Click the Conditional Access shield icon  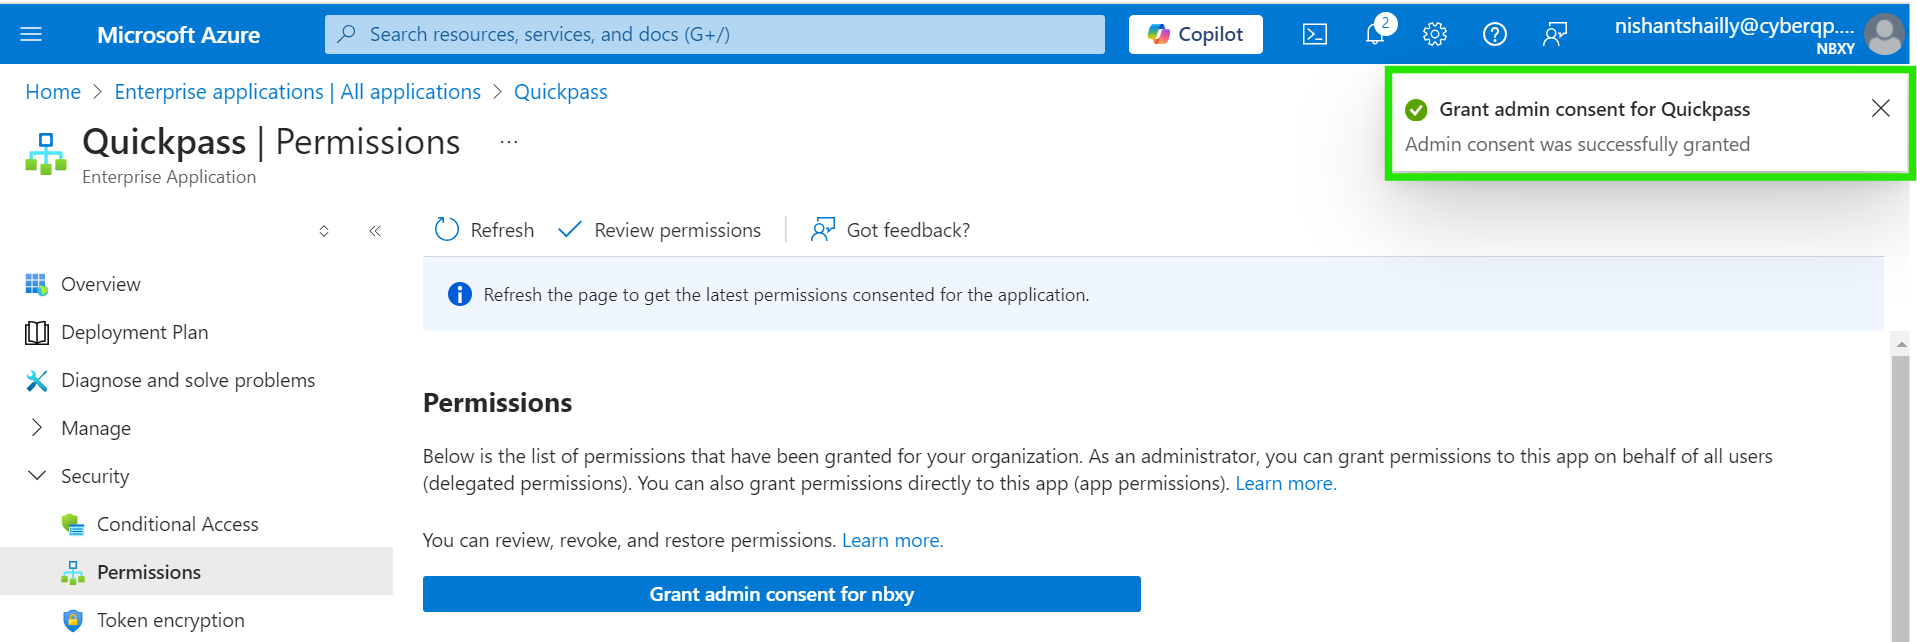coord(73,524)
